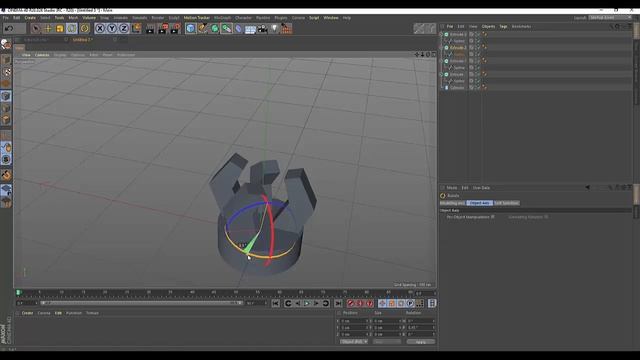This screenshot has width=640, height=360.
Task: Open the green Array modeling icon
Action: (227, 28)
